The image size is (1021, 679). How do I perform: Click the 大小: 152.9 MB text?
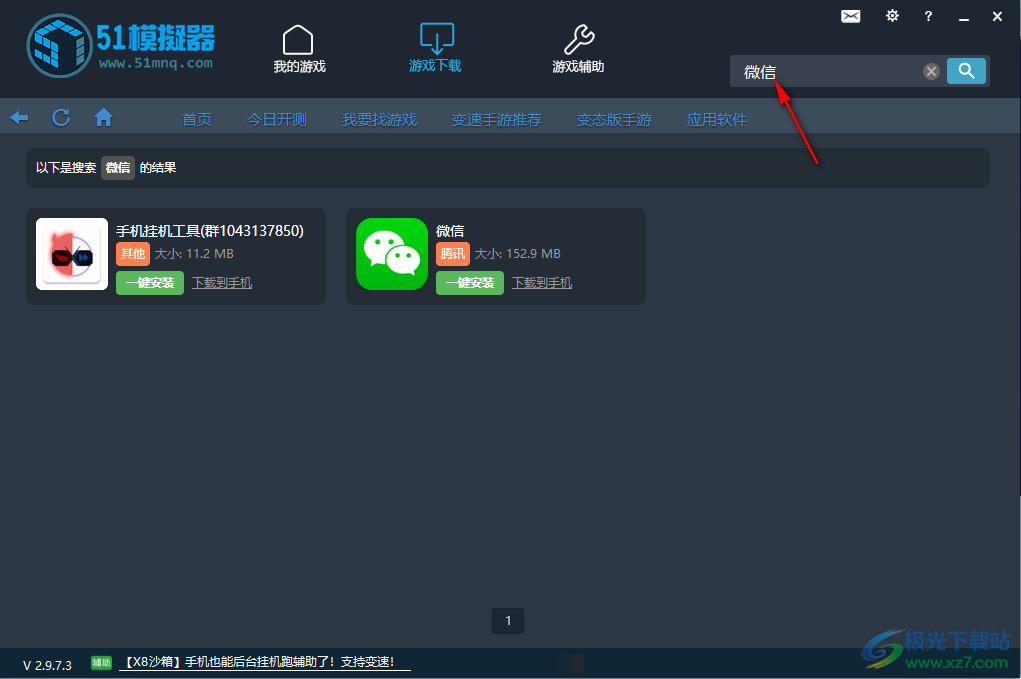(518, 254)
